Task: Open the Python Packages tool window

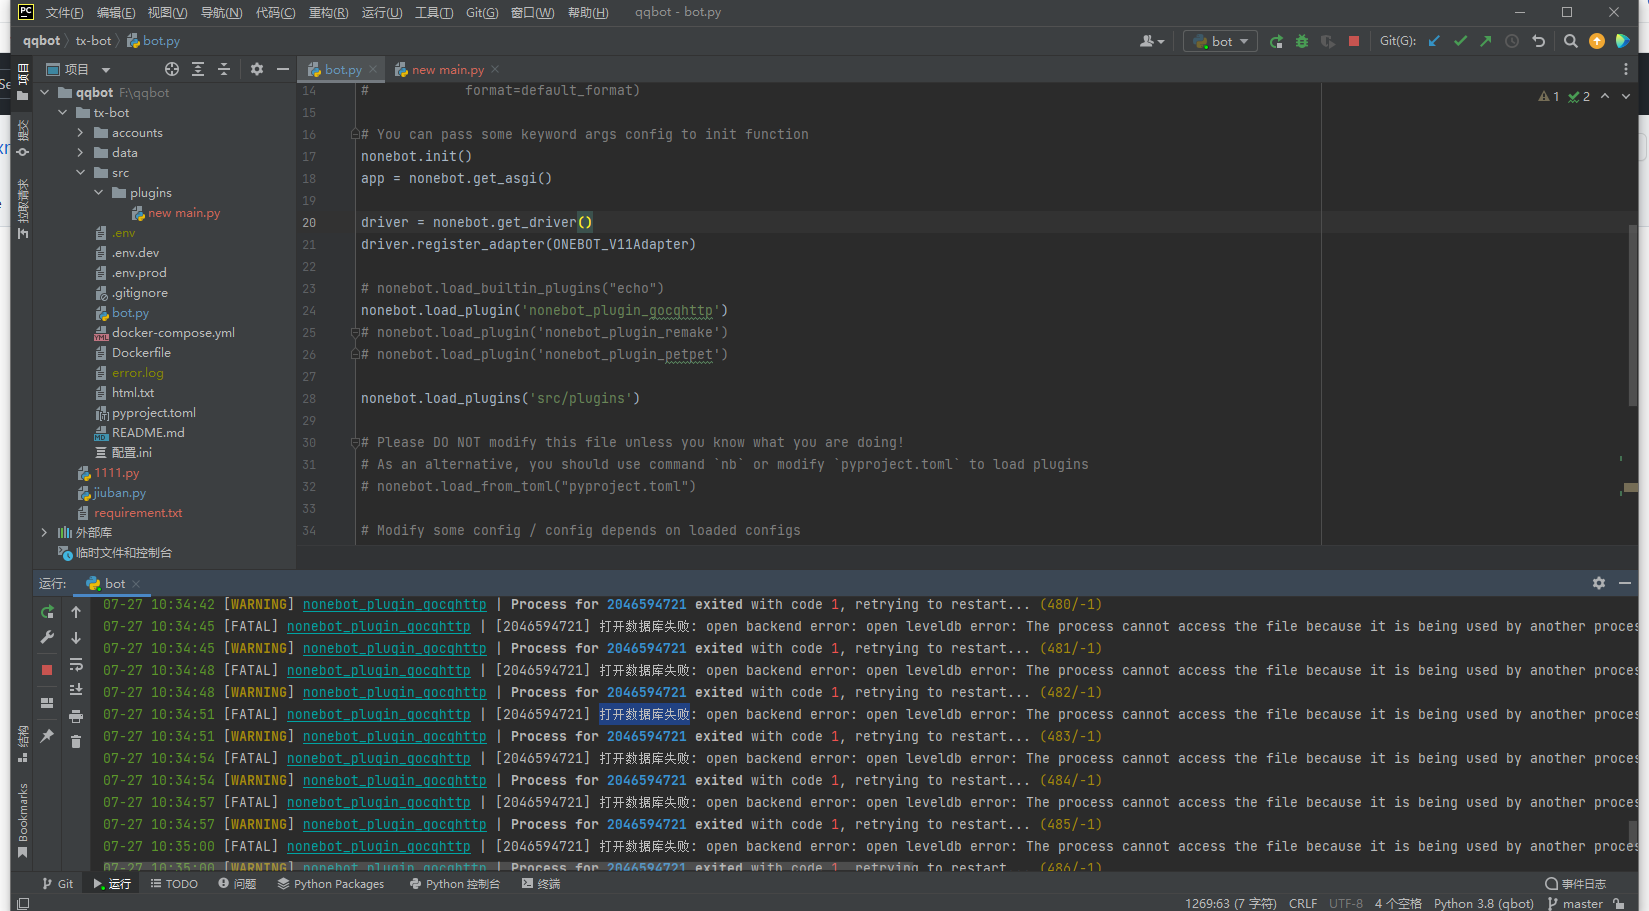Action: pos(331,884)
